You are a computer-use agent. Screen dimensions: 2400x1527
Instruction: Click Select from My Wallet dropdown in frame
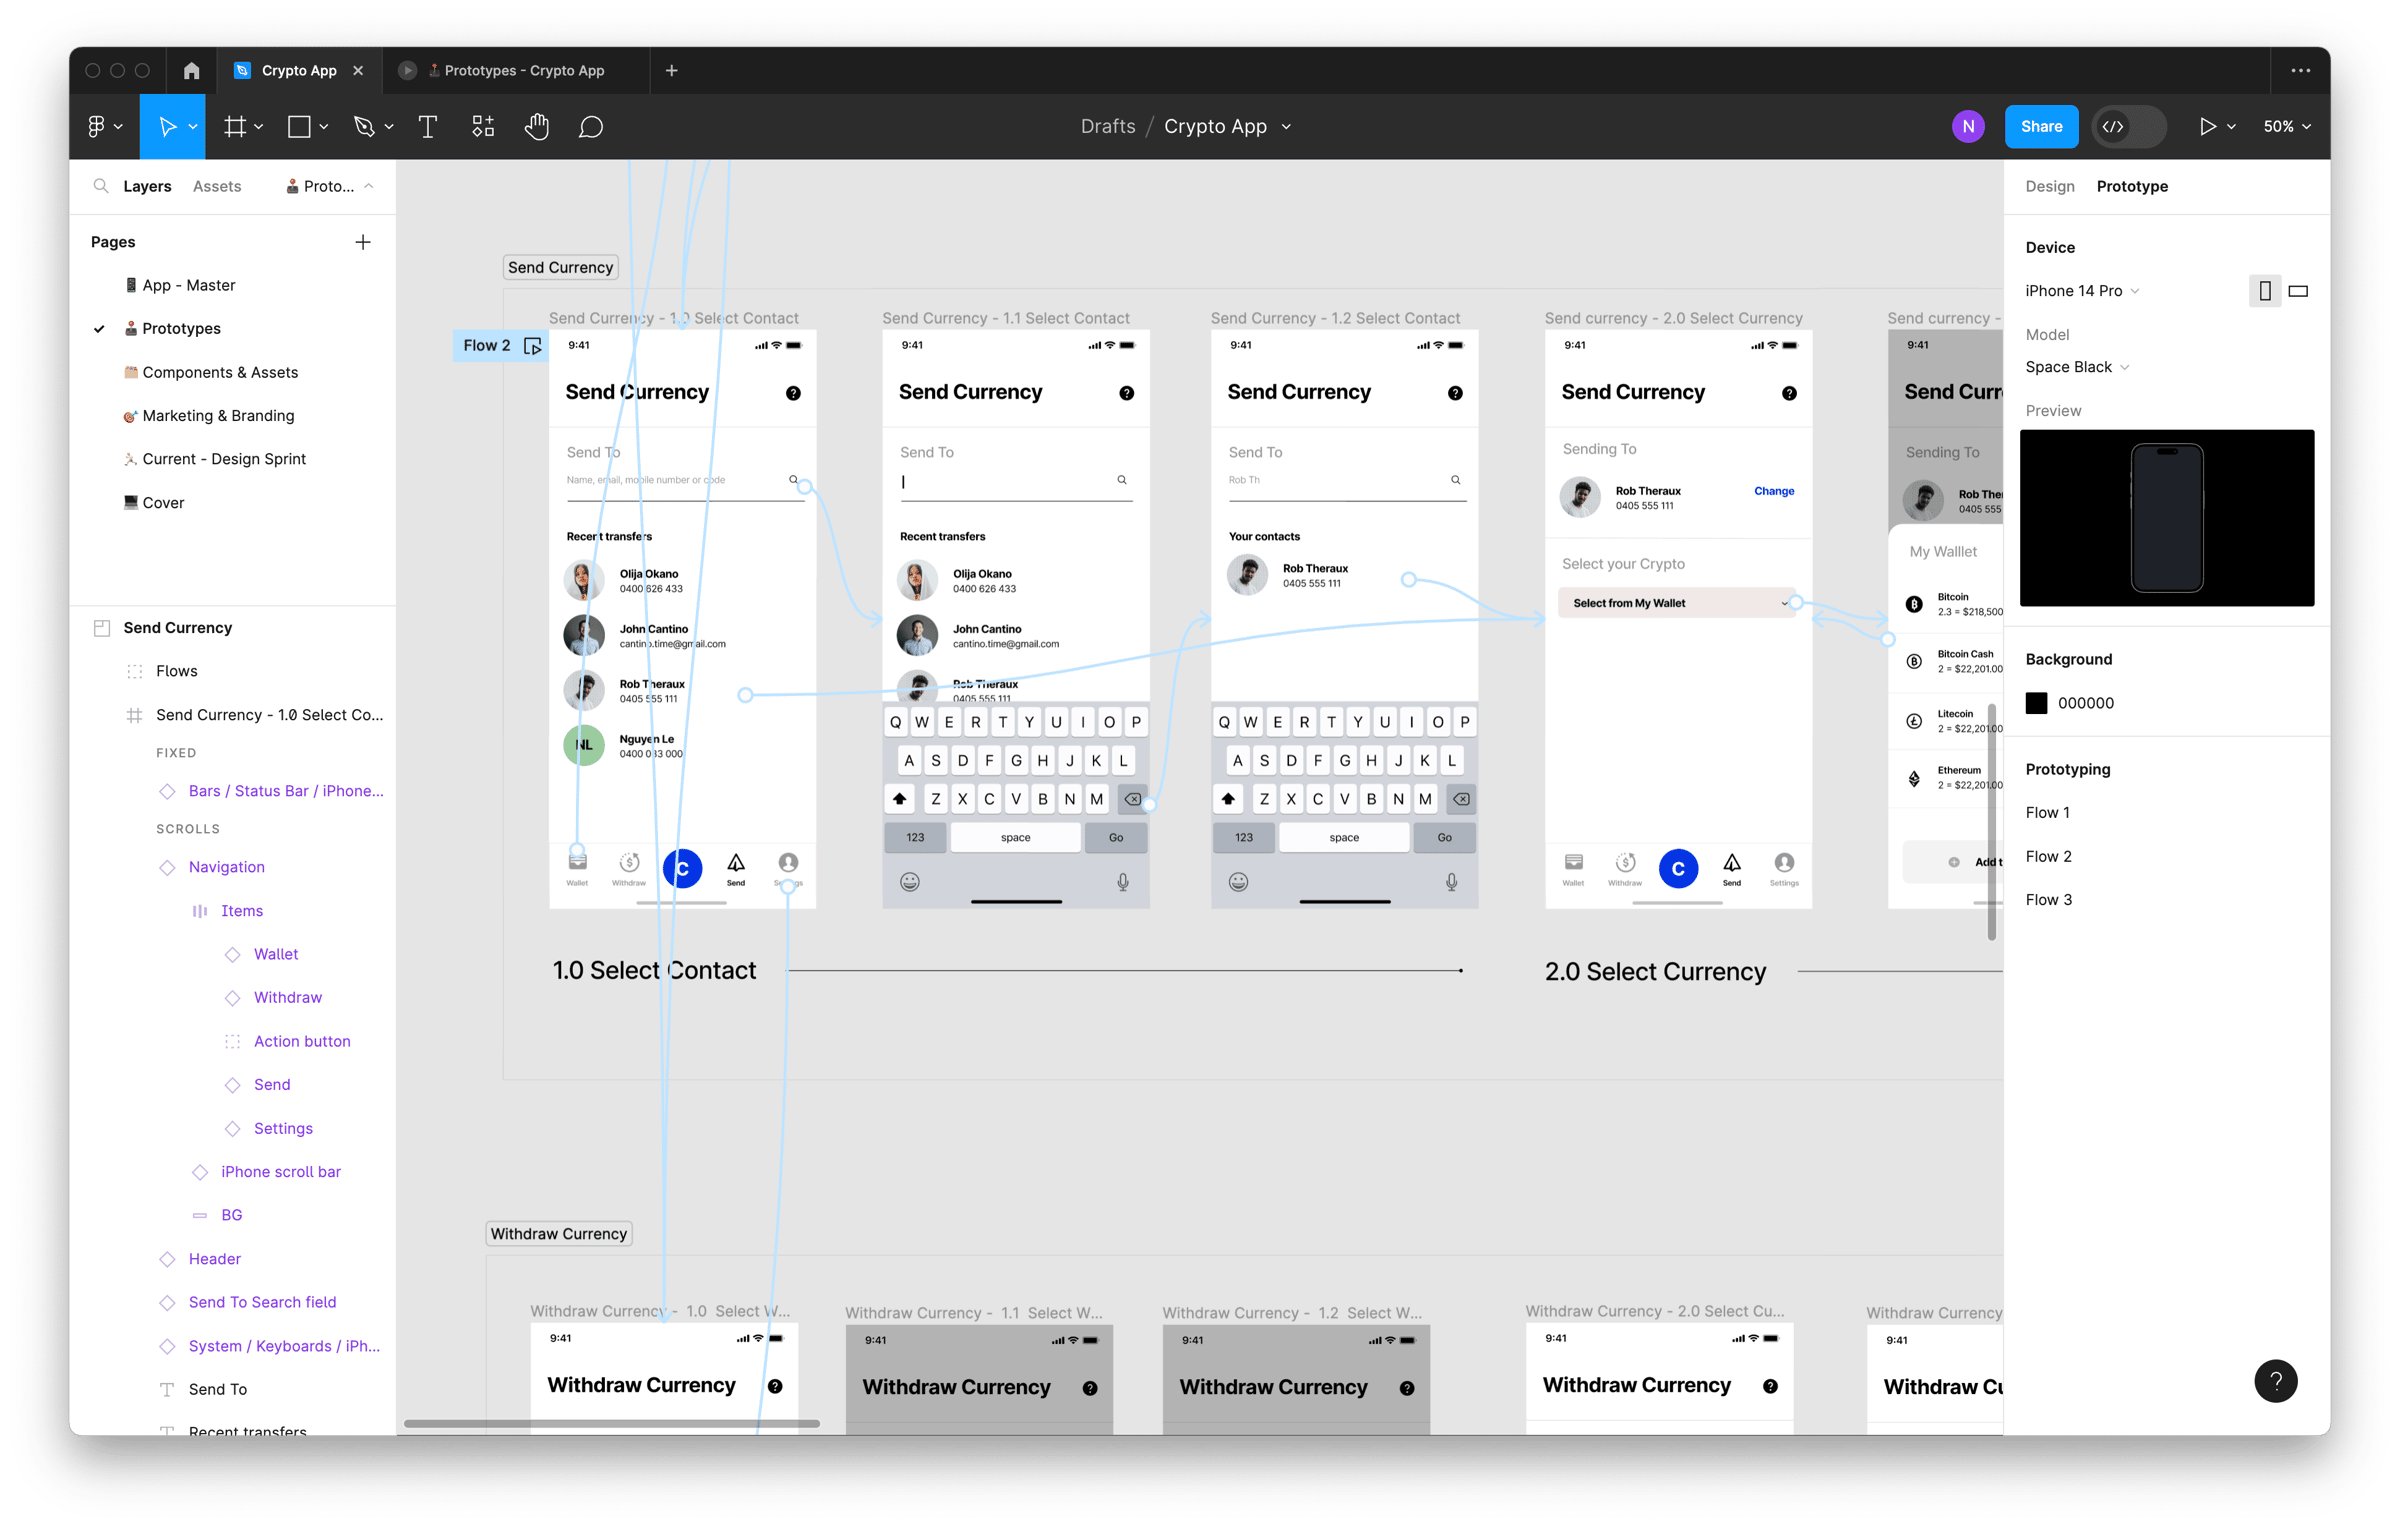pyautogui.click(x=1677, y=603)
